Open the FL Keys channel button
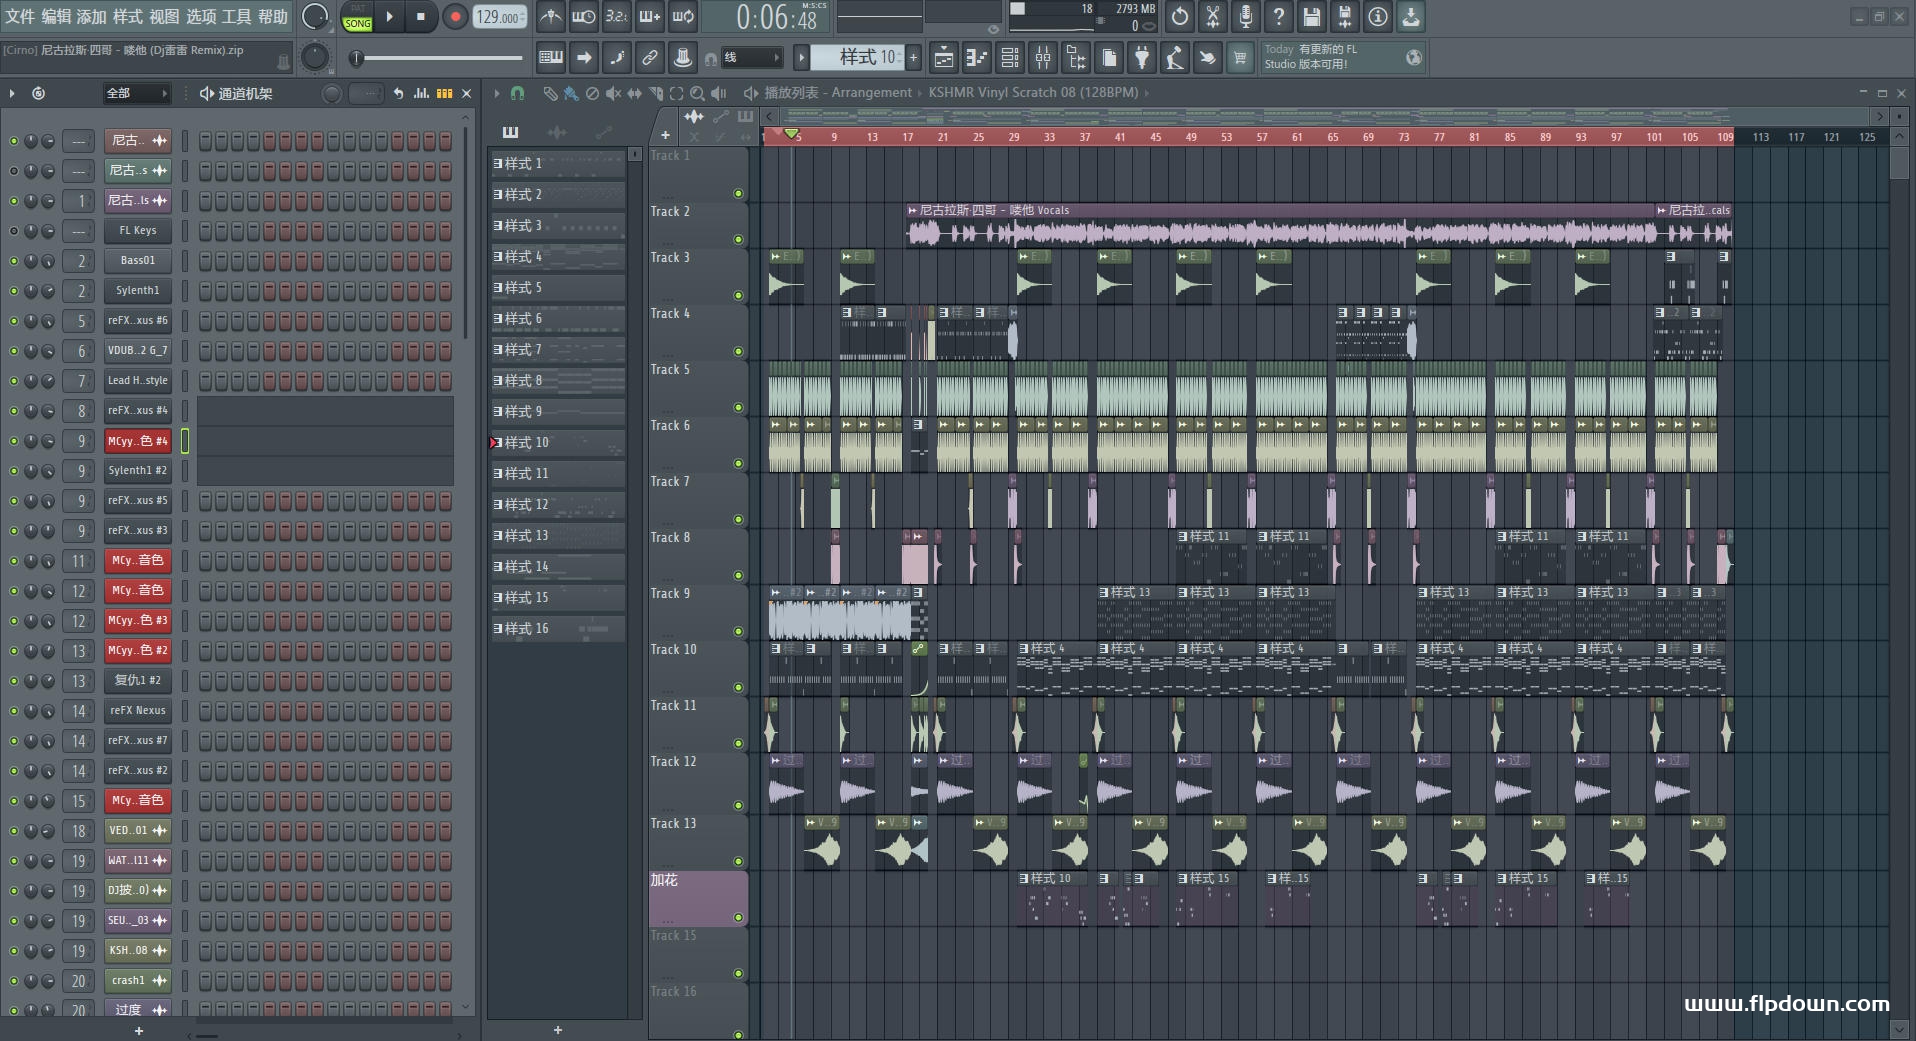This screenshot has width=1916, height=1041. click(x=138, y=231)
